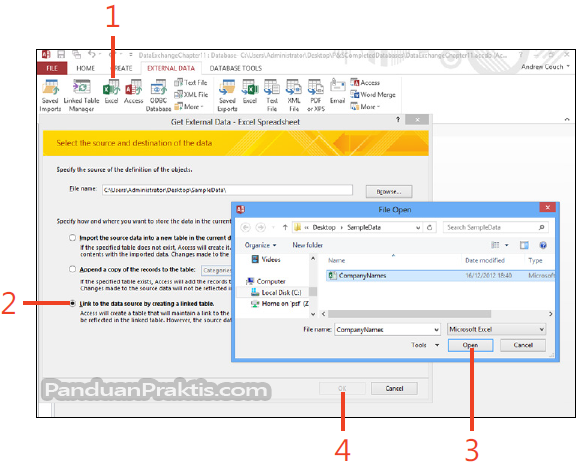Sort by Name column header
The image size is (582, 465).
[337, 261]
